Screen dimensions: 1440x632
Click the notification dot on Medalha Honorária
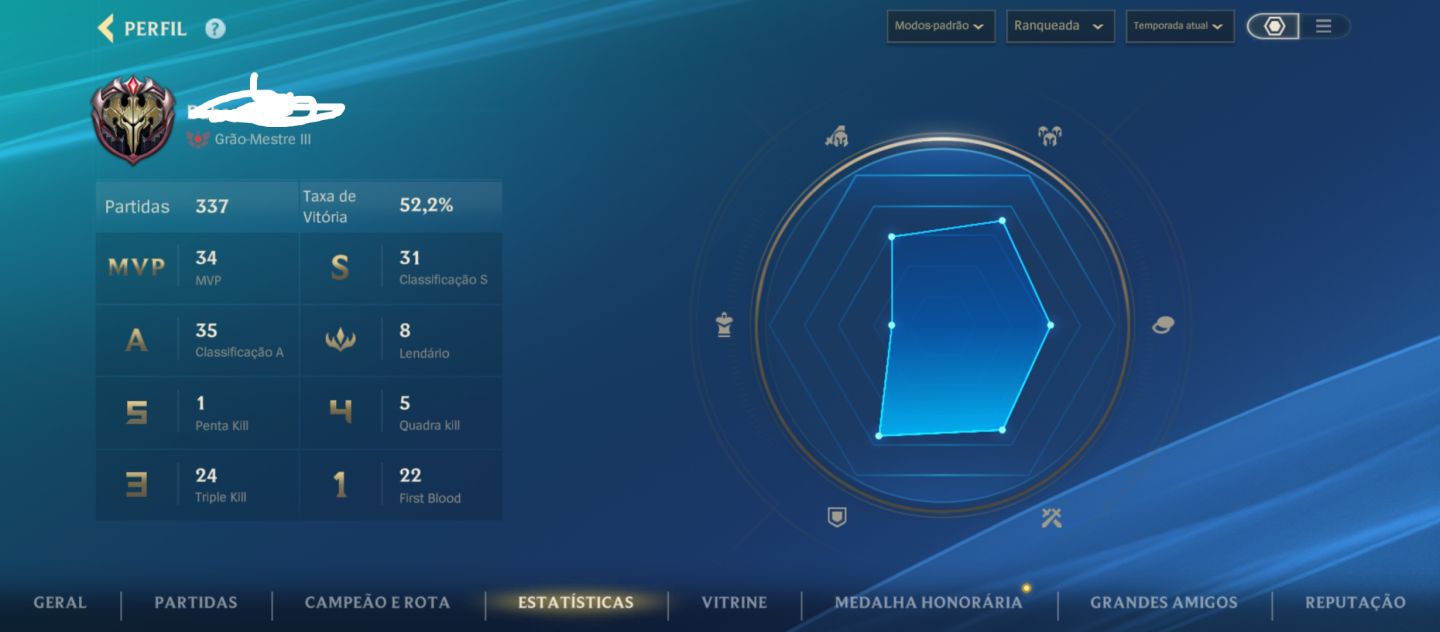(1026, 588)
